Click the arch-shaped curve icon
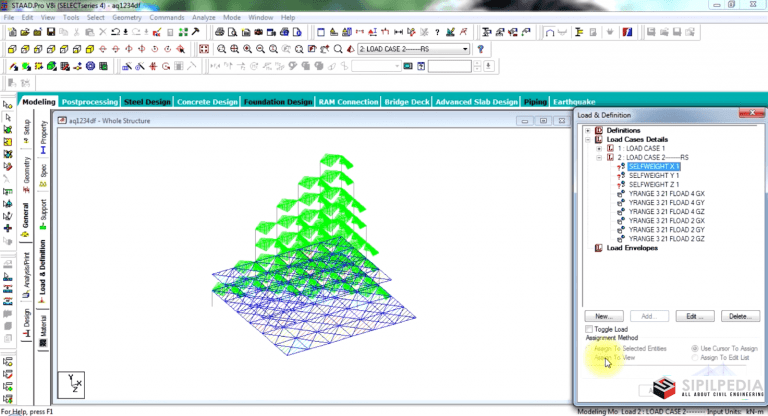This screenshot has height=416, width=768. (550, 32)
